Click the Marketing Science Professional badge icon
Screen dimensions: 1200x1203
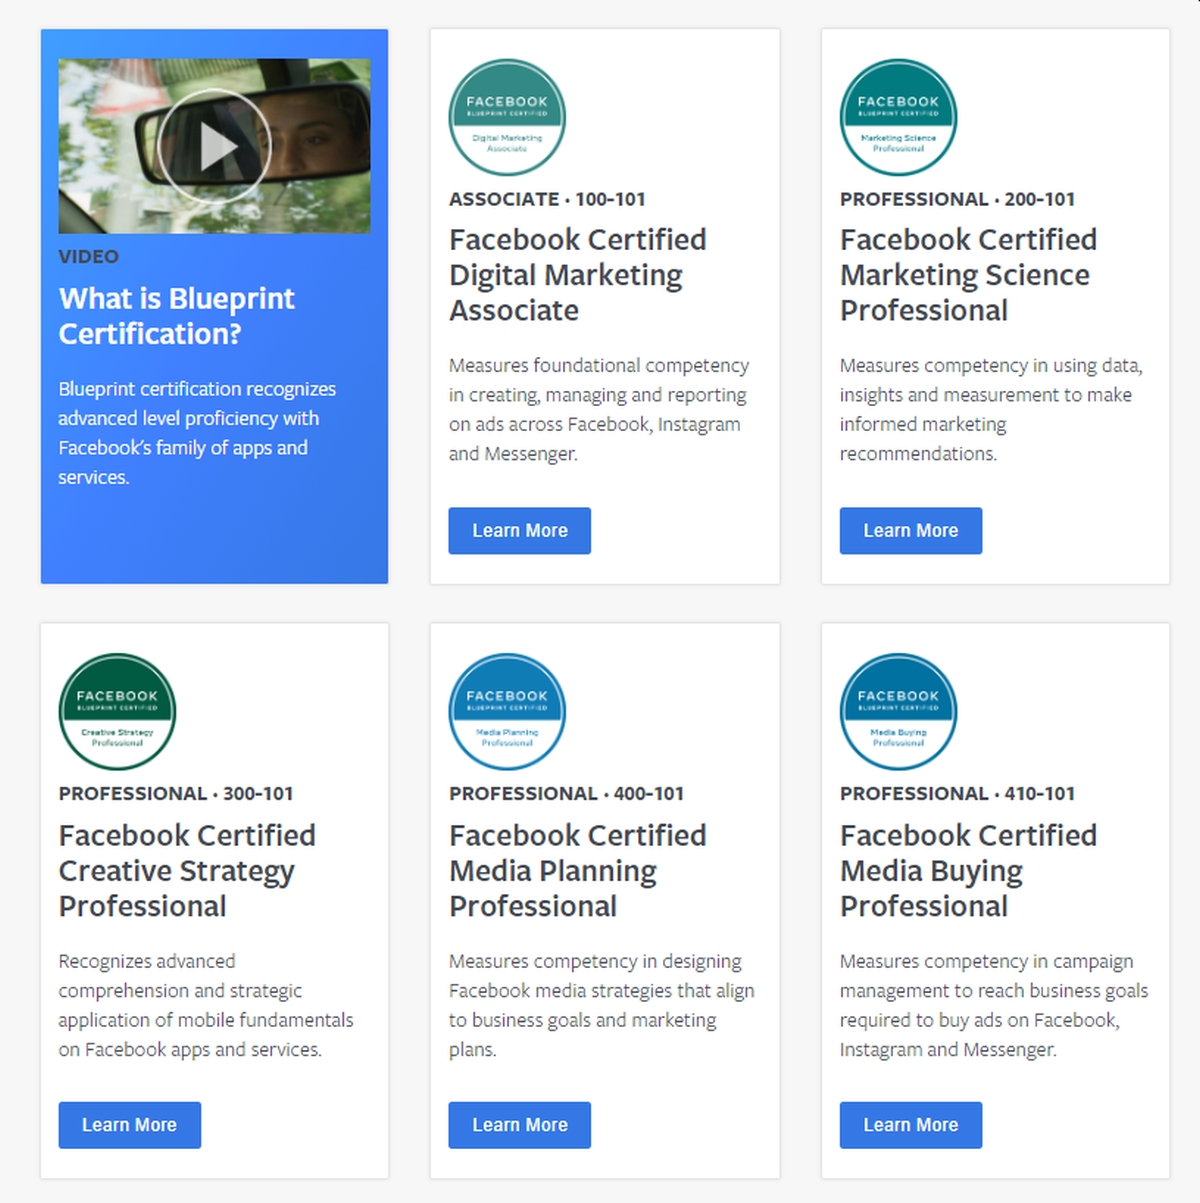pos(898,117)
